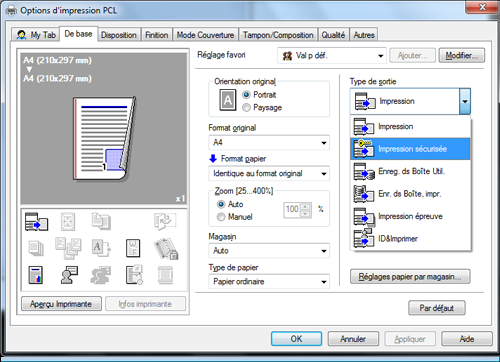500x362 pixels.
Task: Click the zoom value up spinner arrow
Action: point(306,206)
